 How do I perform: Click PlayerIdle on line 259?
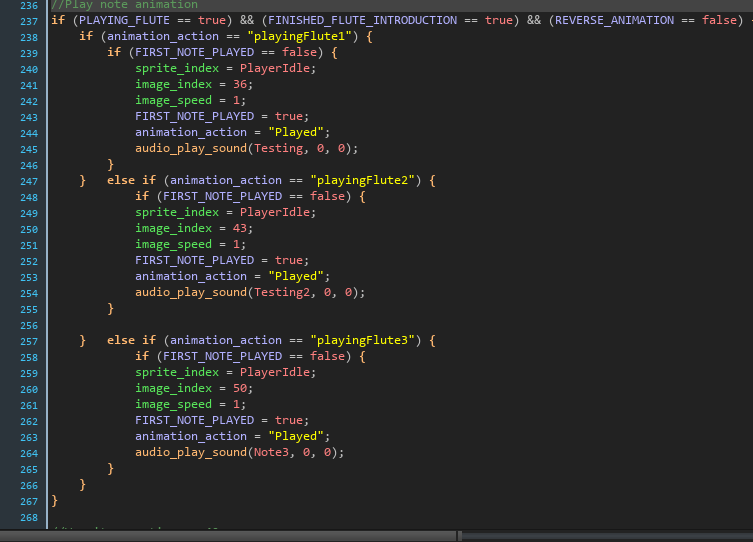(x=275, y=372)
